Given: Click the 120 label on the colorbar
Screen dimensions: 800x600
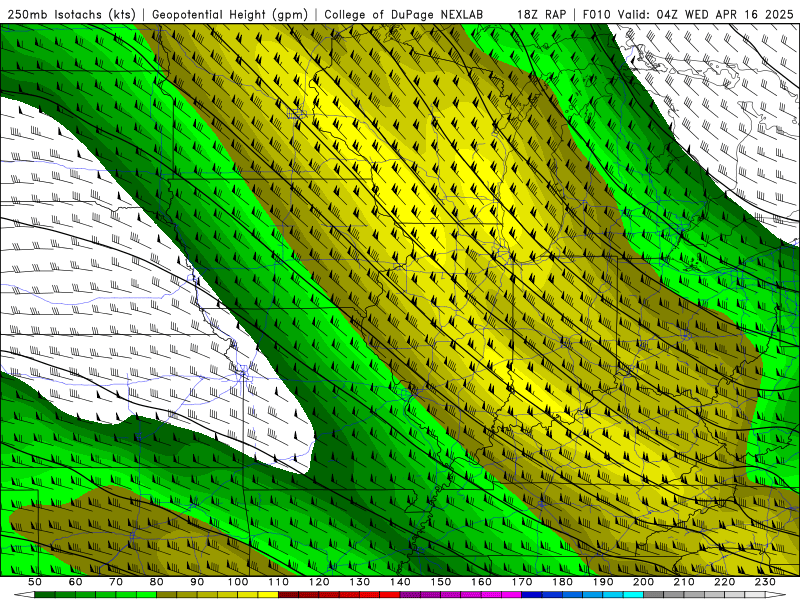Looking at the screenshot, I should (319, 582).
